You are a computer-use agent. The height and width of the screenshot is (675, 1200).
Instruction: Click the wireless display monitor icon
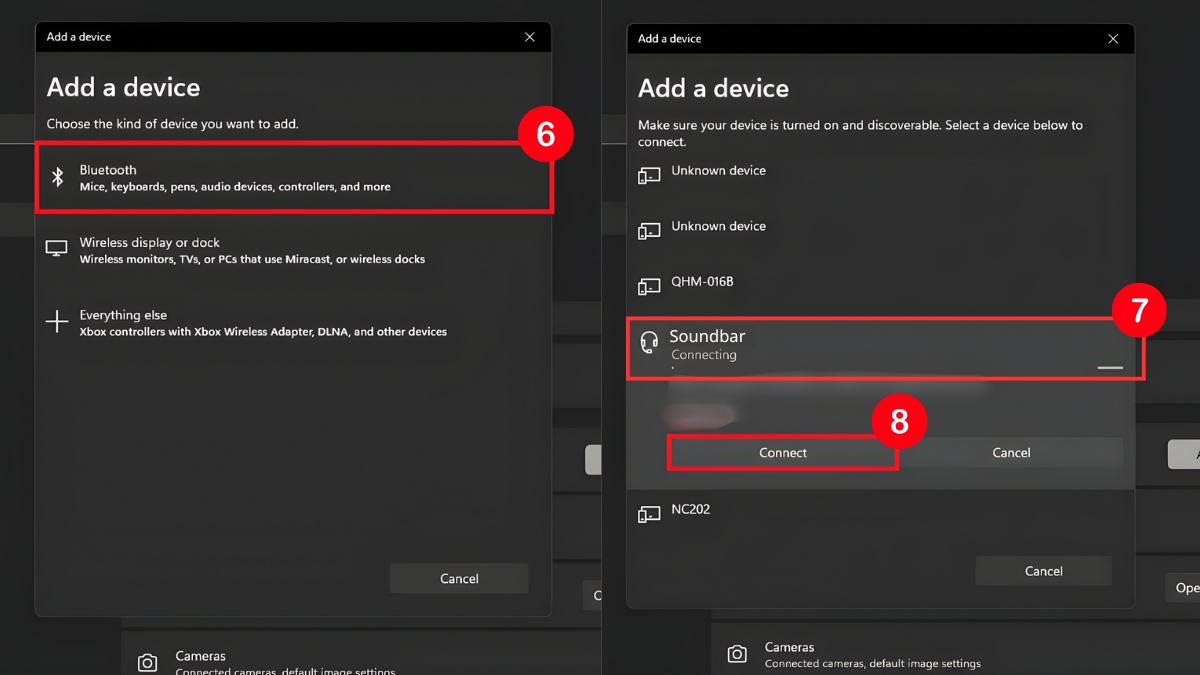pos(57,249)
